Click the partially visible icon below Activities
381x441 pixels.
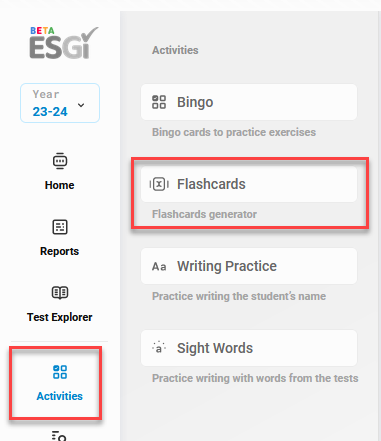pyautogui.click(x=60, y=435)
